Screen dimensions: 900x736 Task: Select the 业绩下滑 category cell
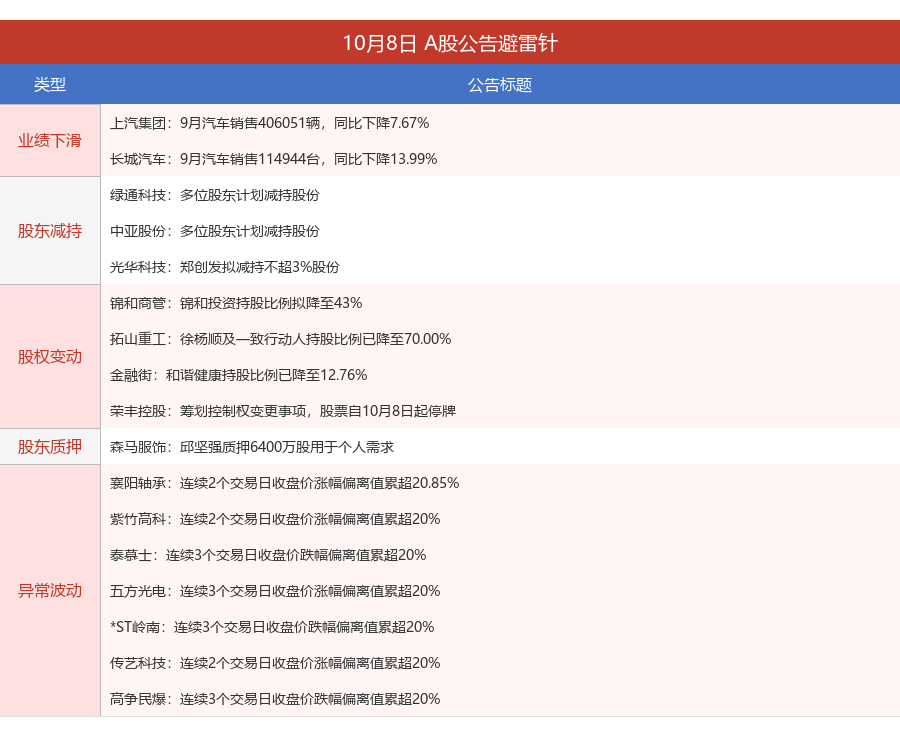pyautogui.click(x=50, y=140)
